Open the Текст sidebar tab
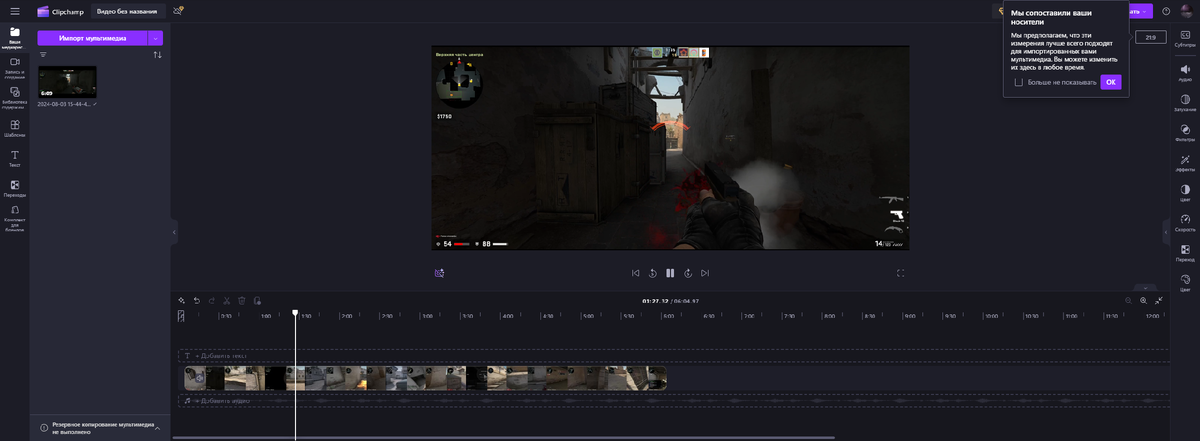Viewport: 1200px width, 441px height. 15,159
